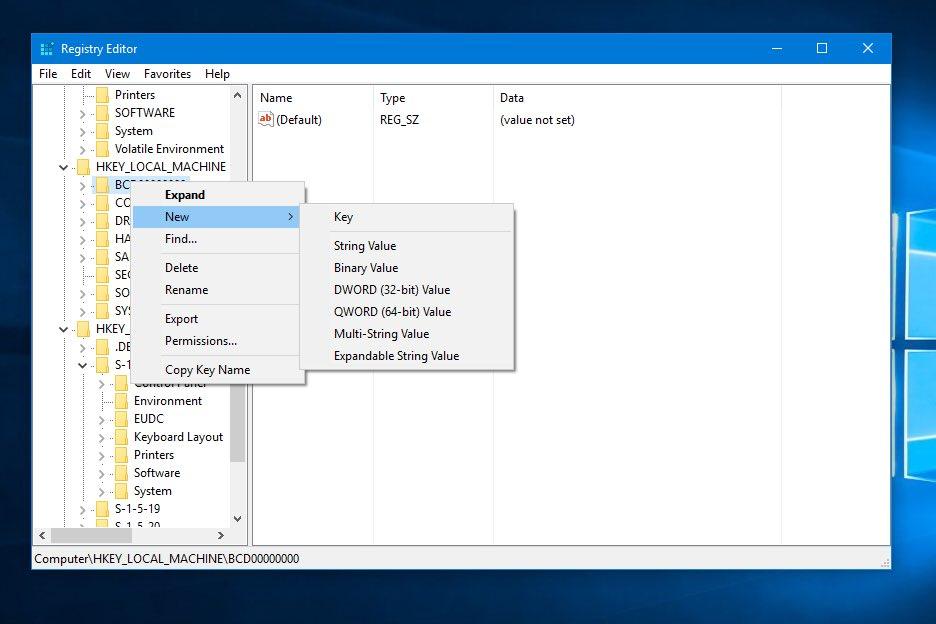Screen dimensions: 936x624
Task: Select New in the context menu
Action: (x=217, y=217)
